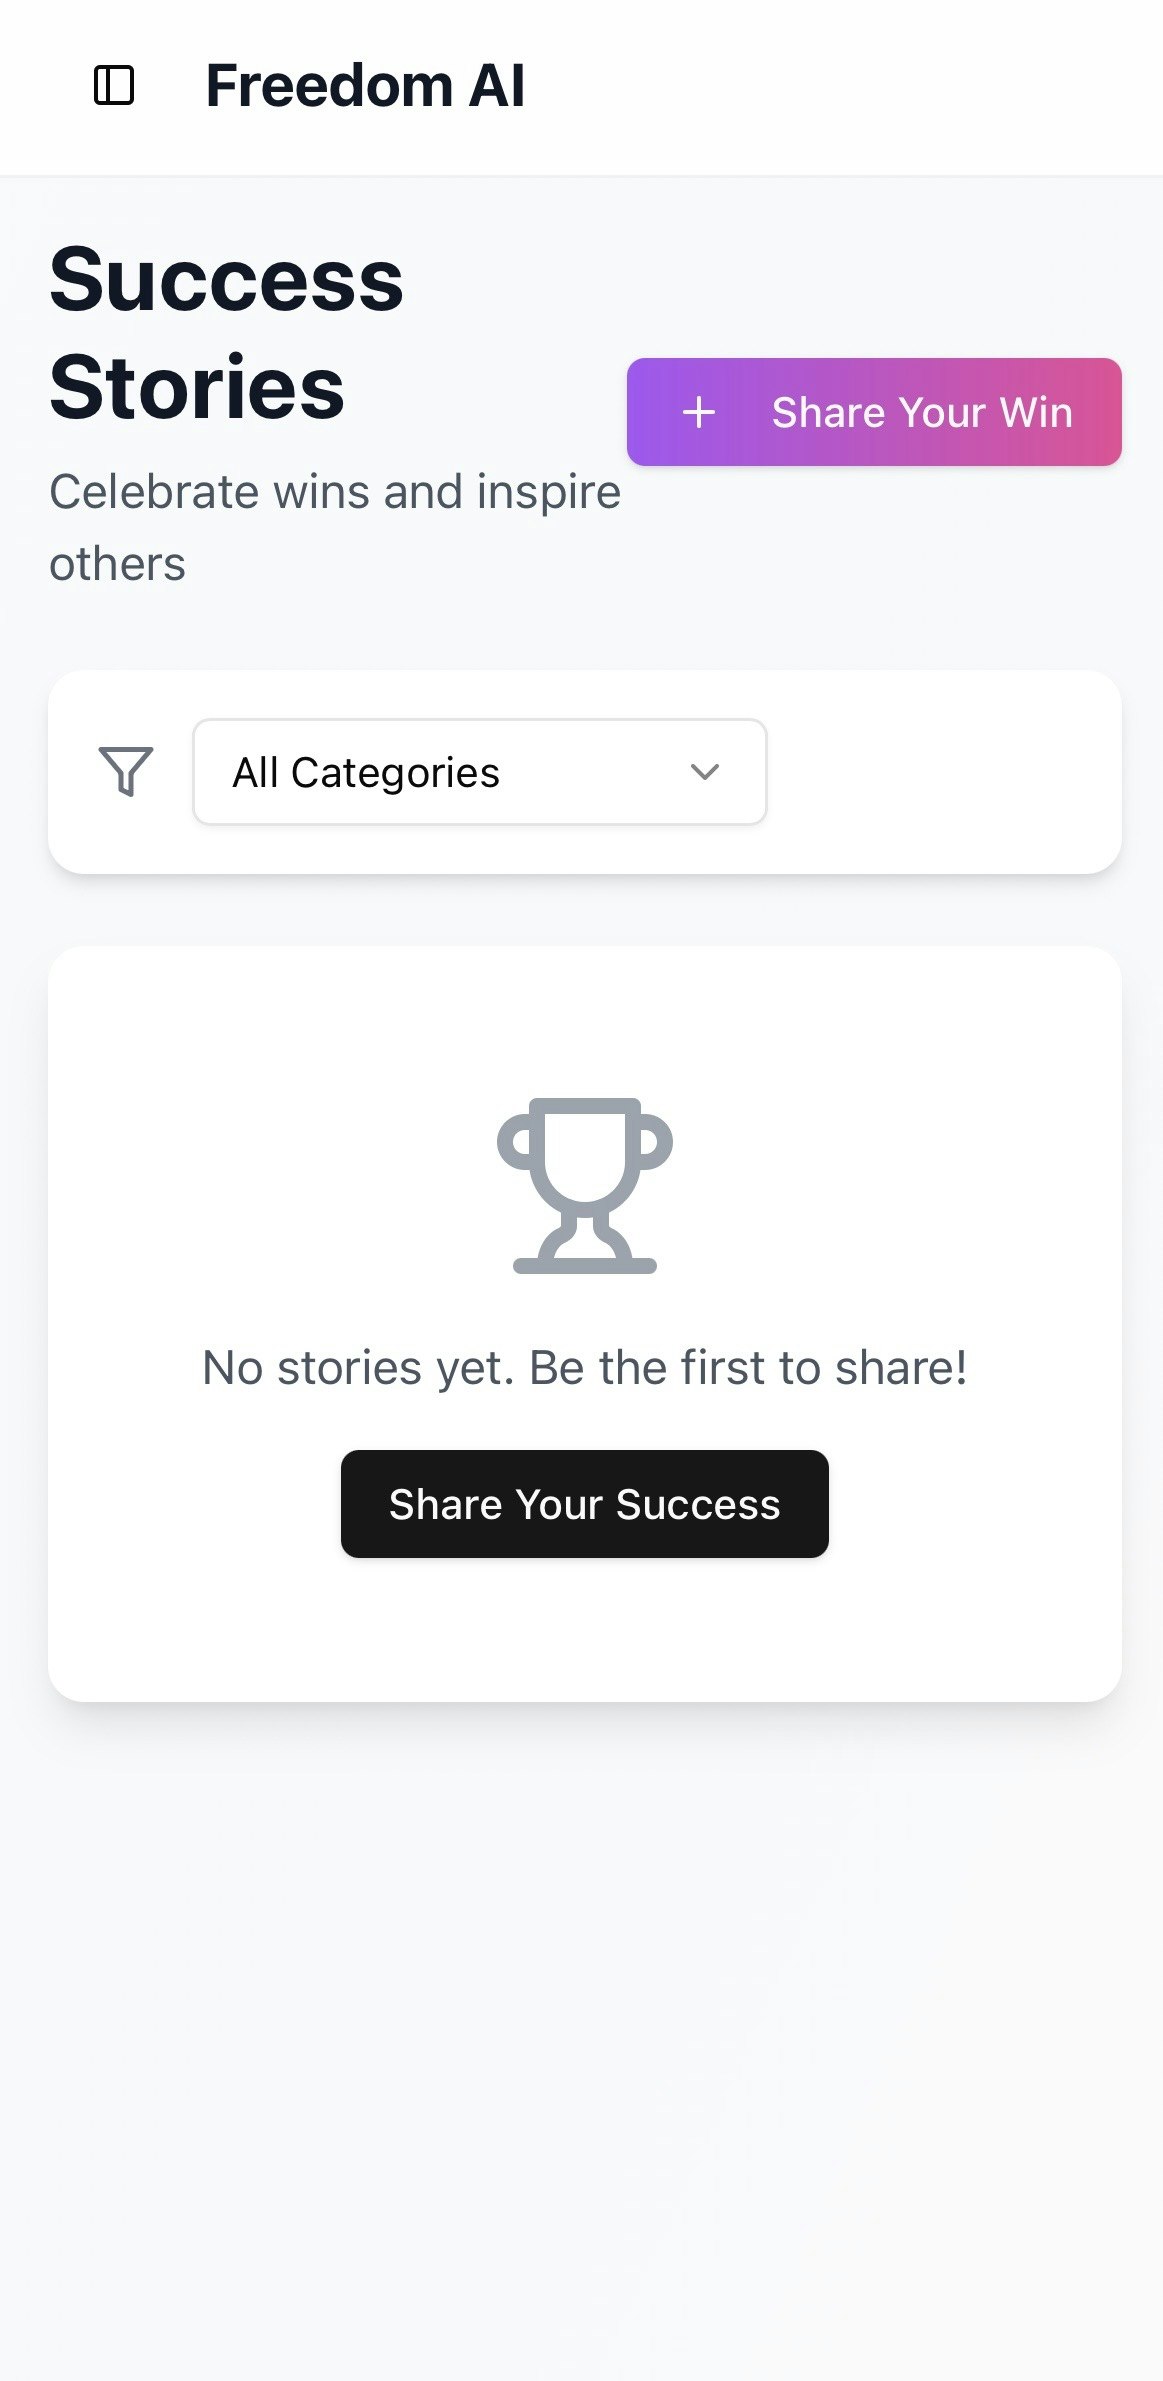Click the 'No stories yet' message
The width and height of the screenshot is (1163, 2381).
point(584,1367)
